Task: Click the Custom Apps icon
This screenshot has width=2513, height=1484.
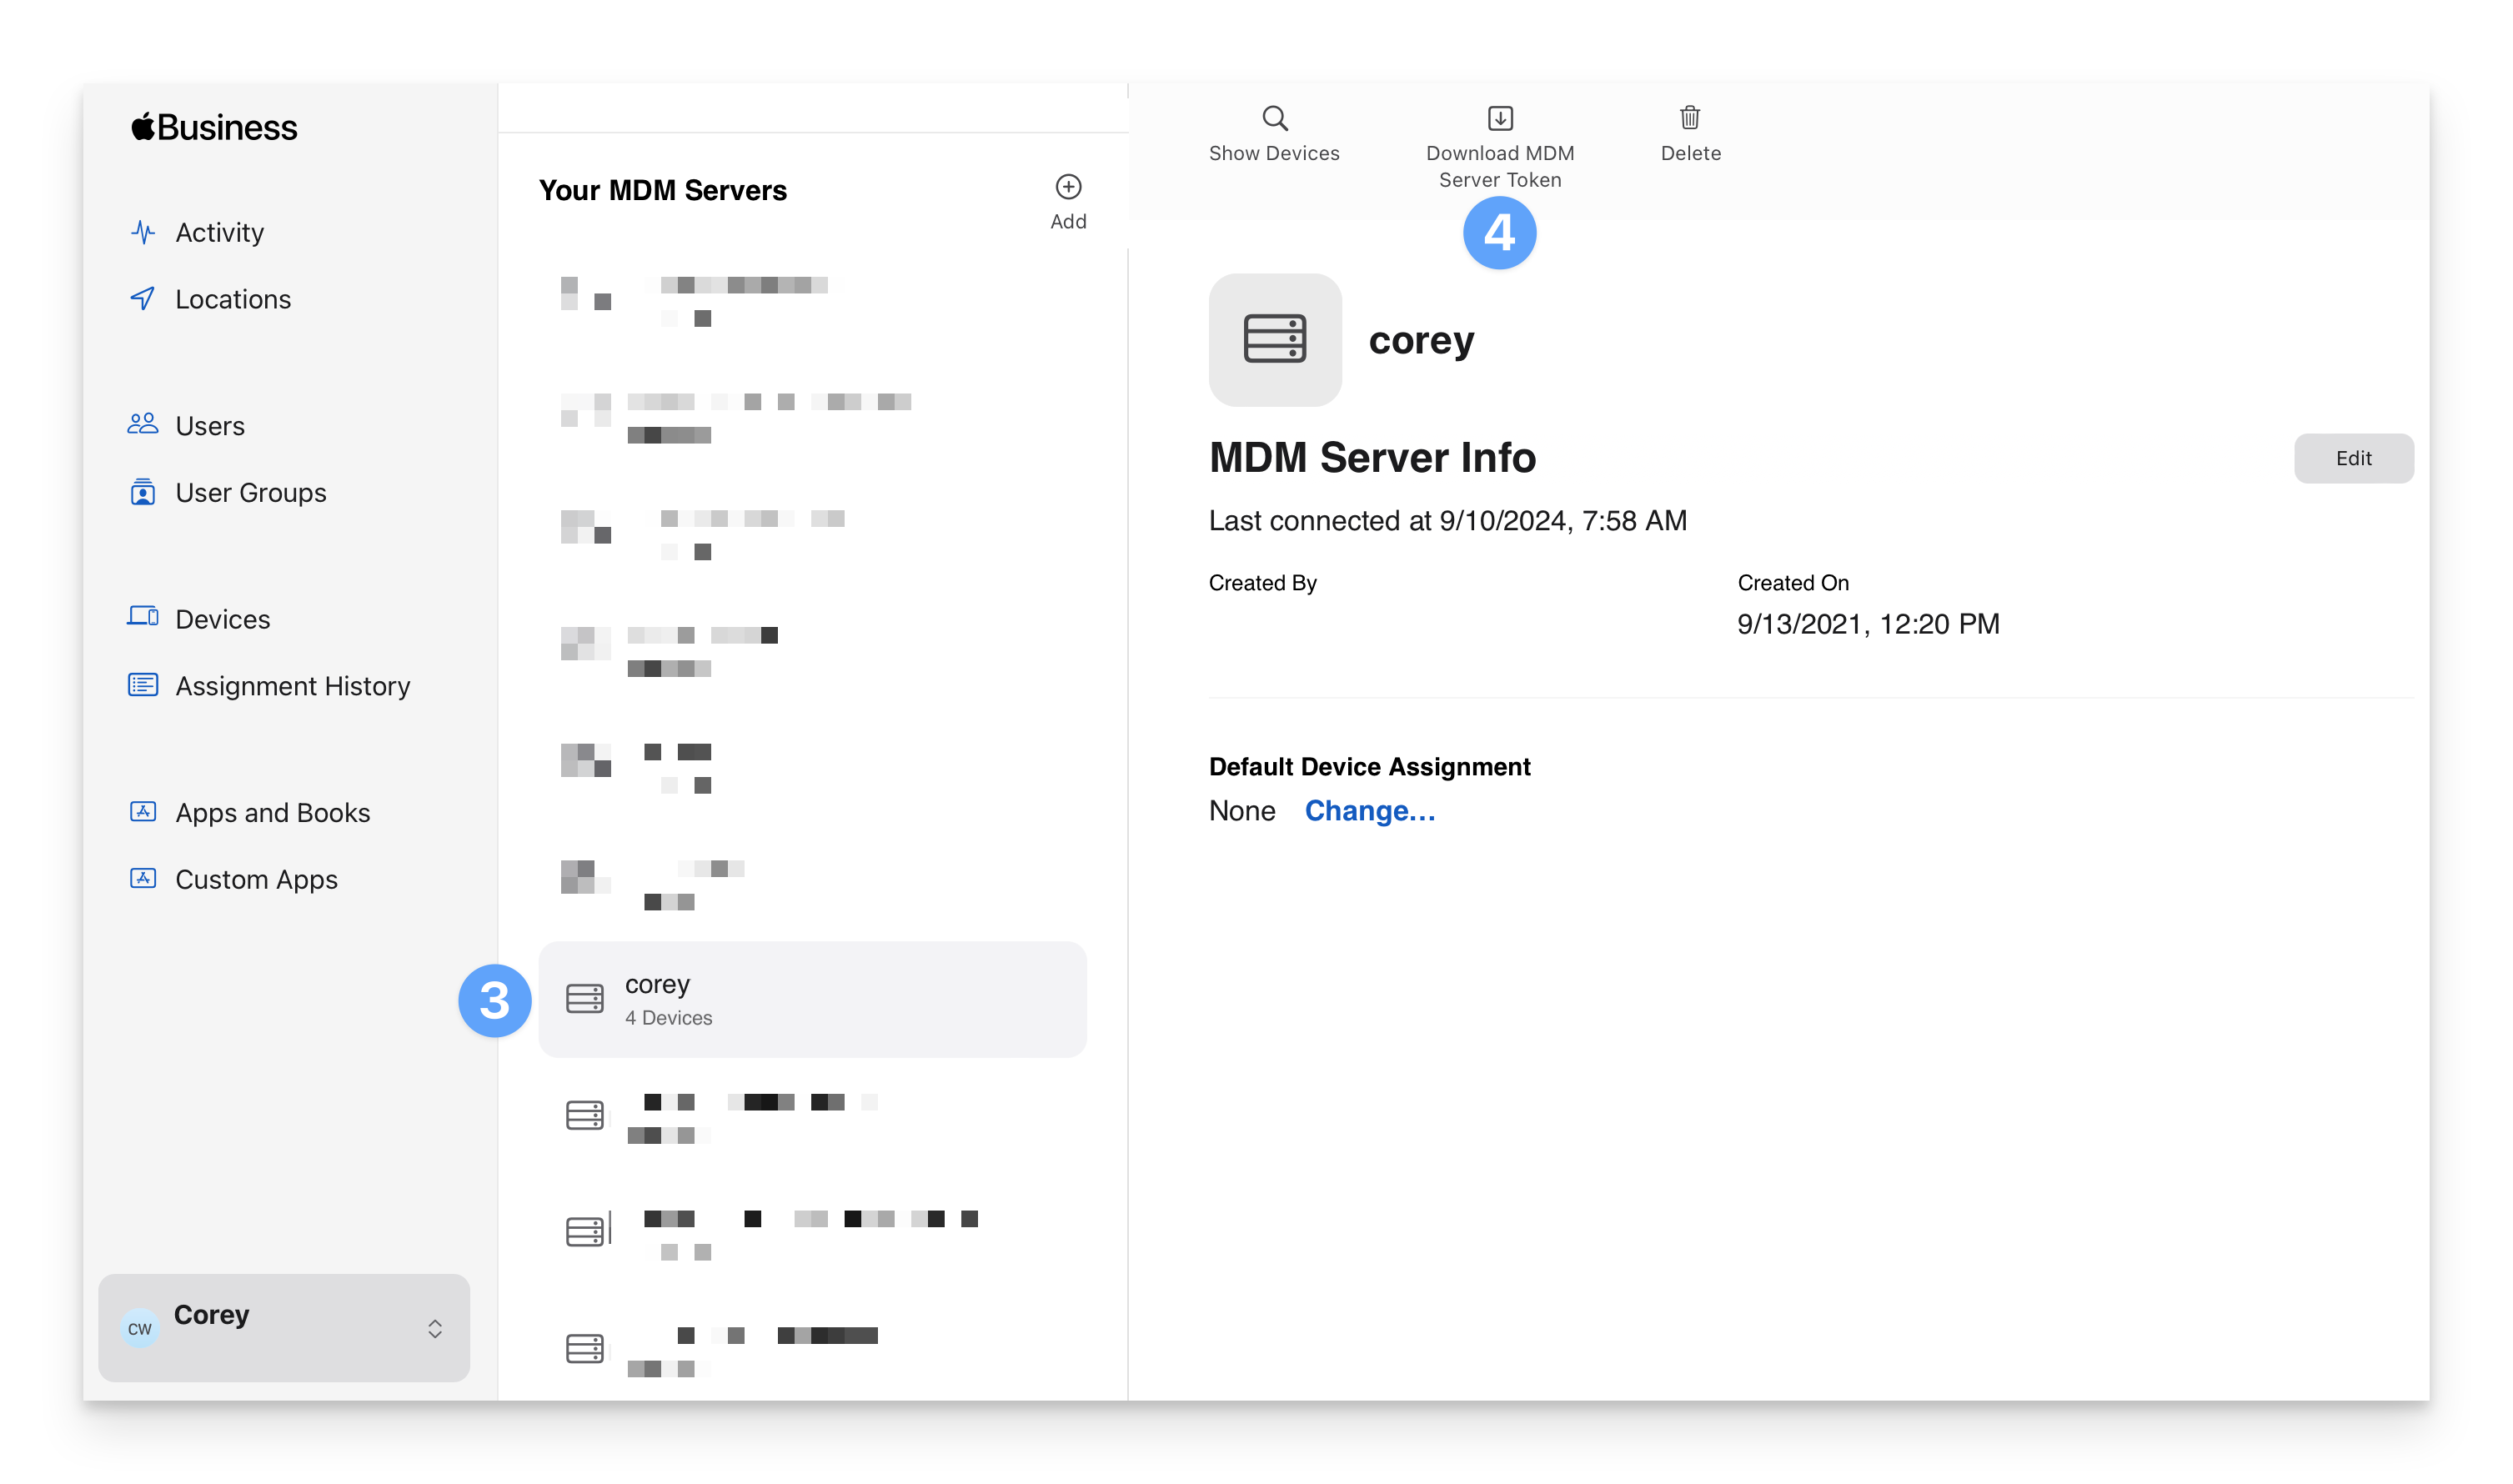Action: pos(143,878)
